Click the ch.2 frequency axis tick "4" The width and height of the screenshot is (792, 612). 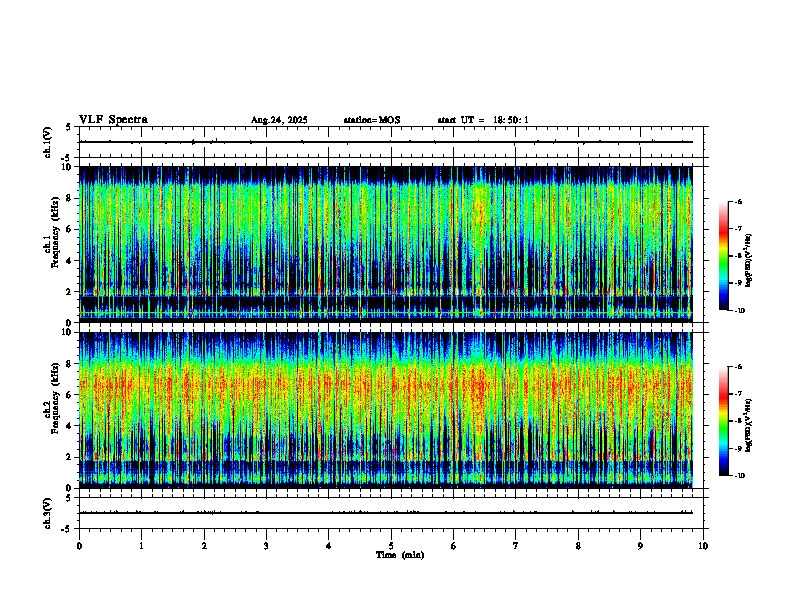[70, 427]
